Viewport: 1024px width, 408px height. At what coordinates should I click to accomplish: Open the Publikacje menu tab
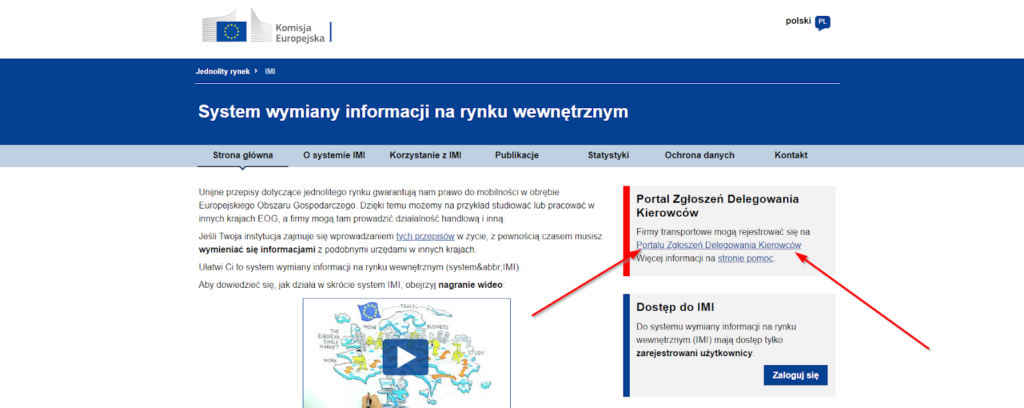517,155
